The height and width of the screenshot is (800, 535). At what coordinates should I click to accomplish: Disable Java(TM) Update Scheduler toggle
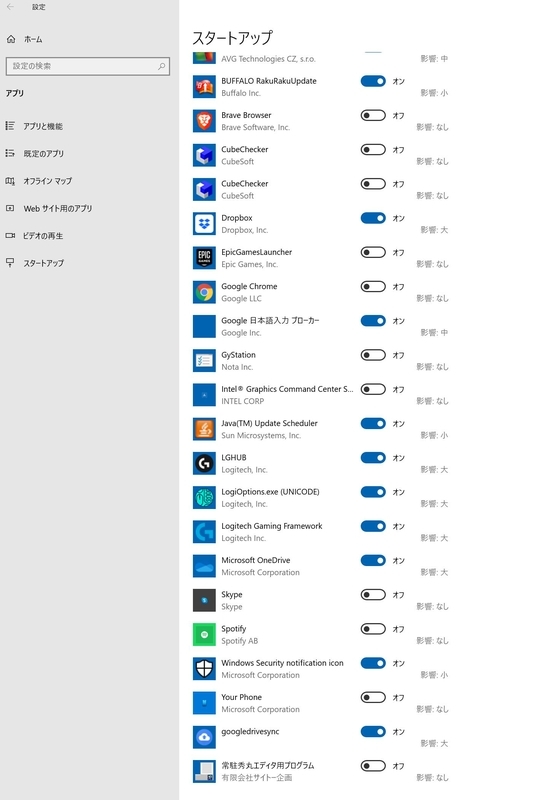click(x=373, y=423)
